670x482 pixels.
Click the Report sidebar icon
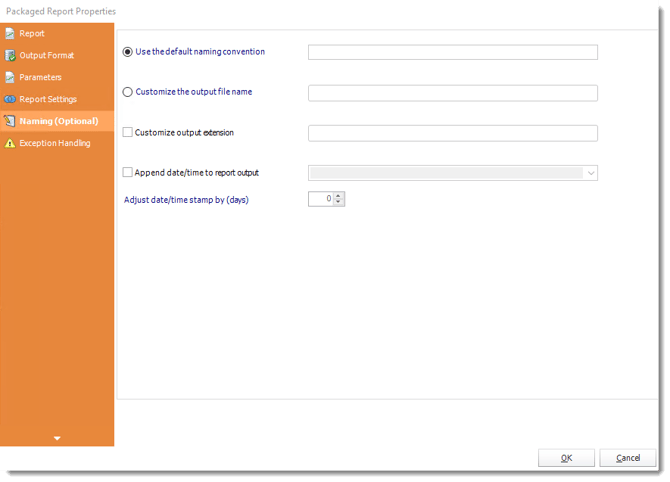coord(10,33)
